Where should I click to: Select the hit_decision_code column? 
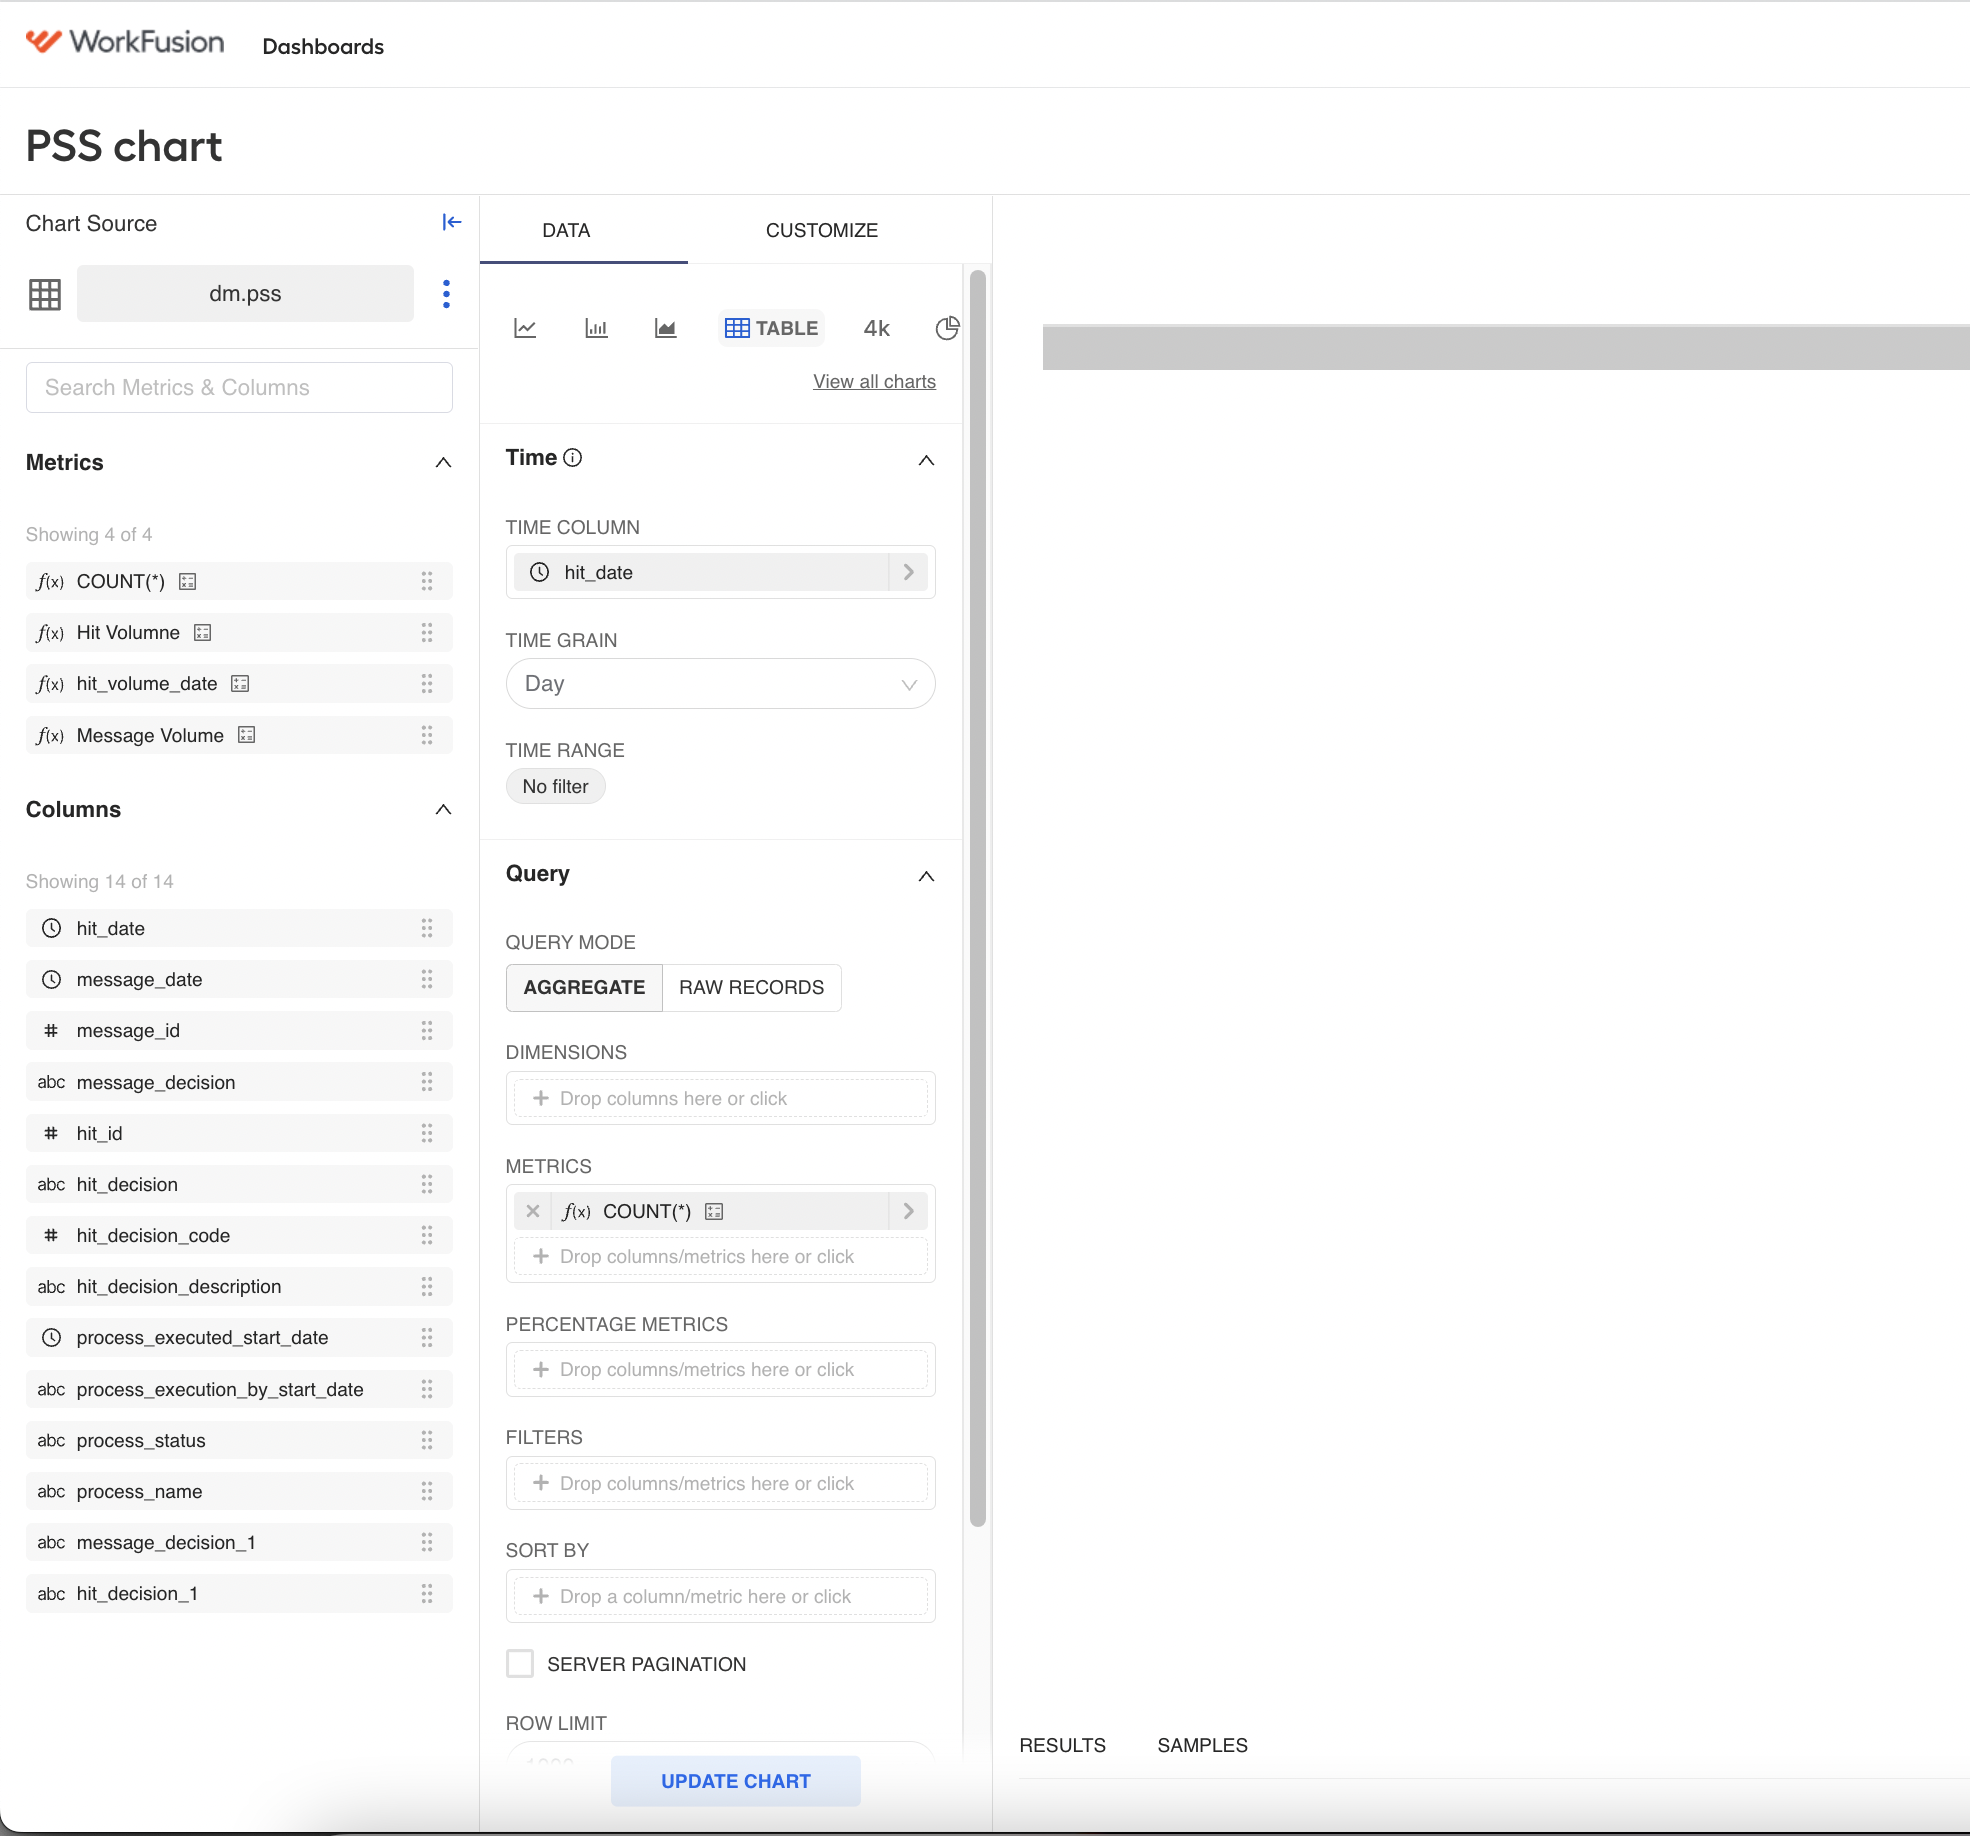(x=239, y=1235)
